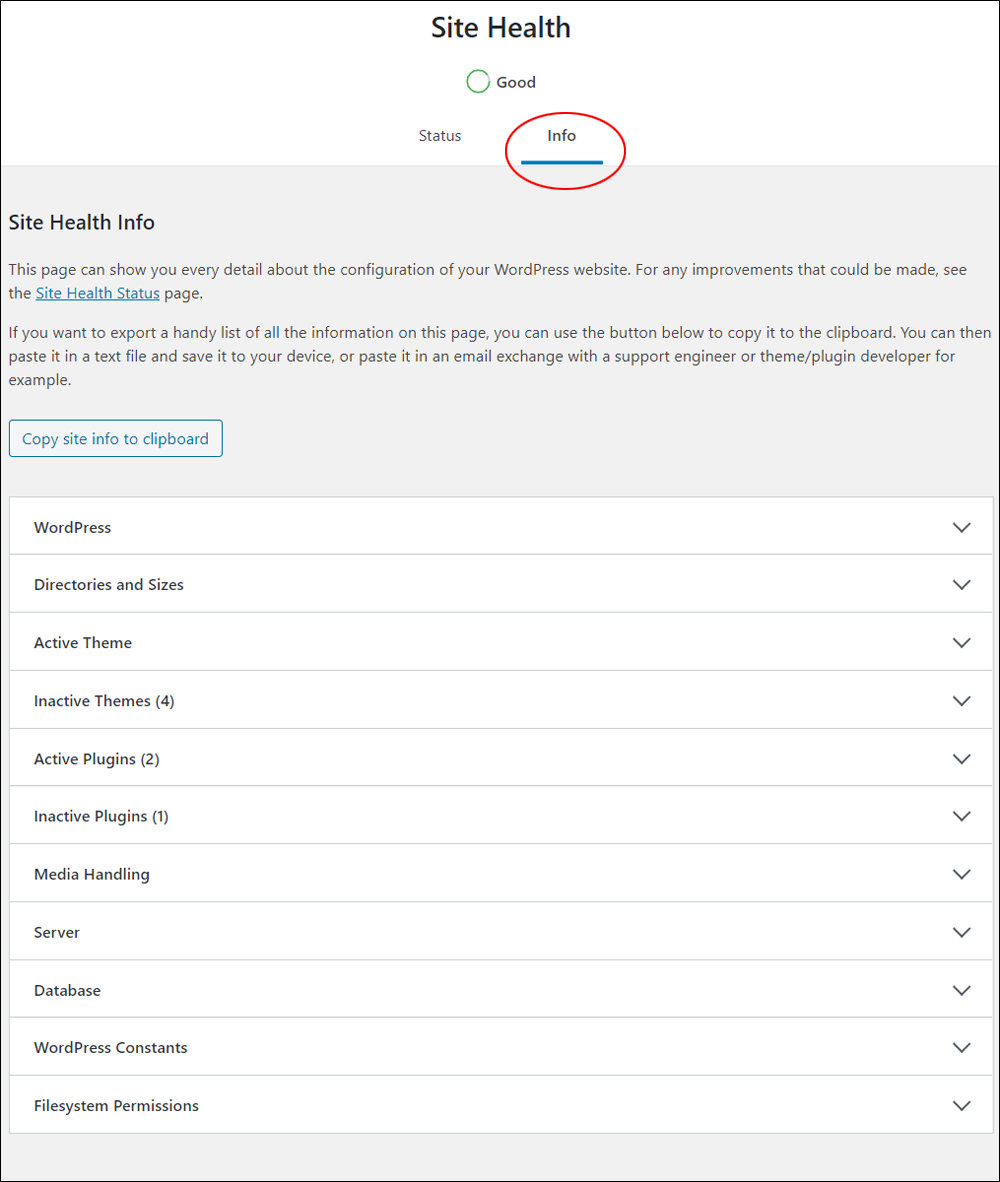This screenshot has width=1000, height=1182.
Task: Expand the WordPress section chevron
Action: [961, 527]
